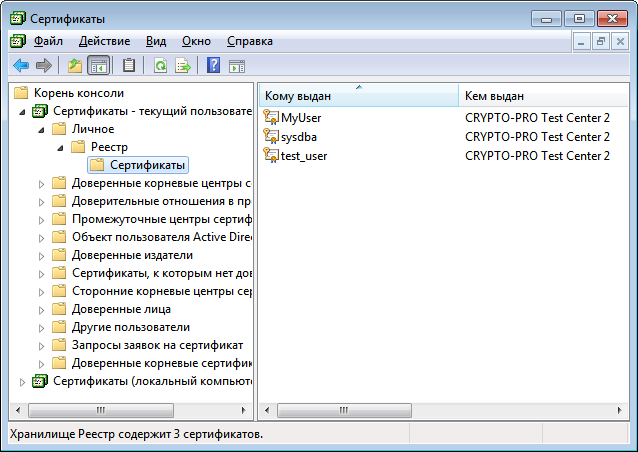The image size is (638, 452).
Task: Expand Доверенные издатели node
Action: [x=42, y=256]
